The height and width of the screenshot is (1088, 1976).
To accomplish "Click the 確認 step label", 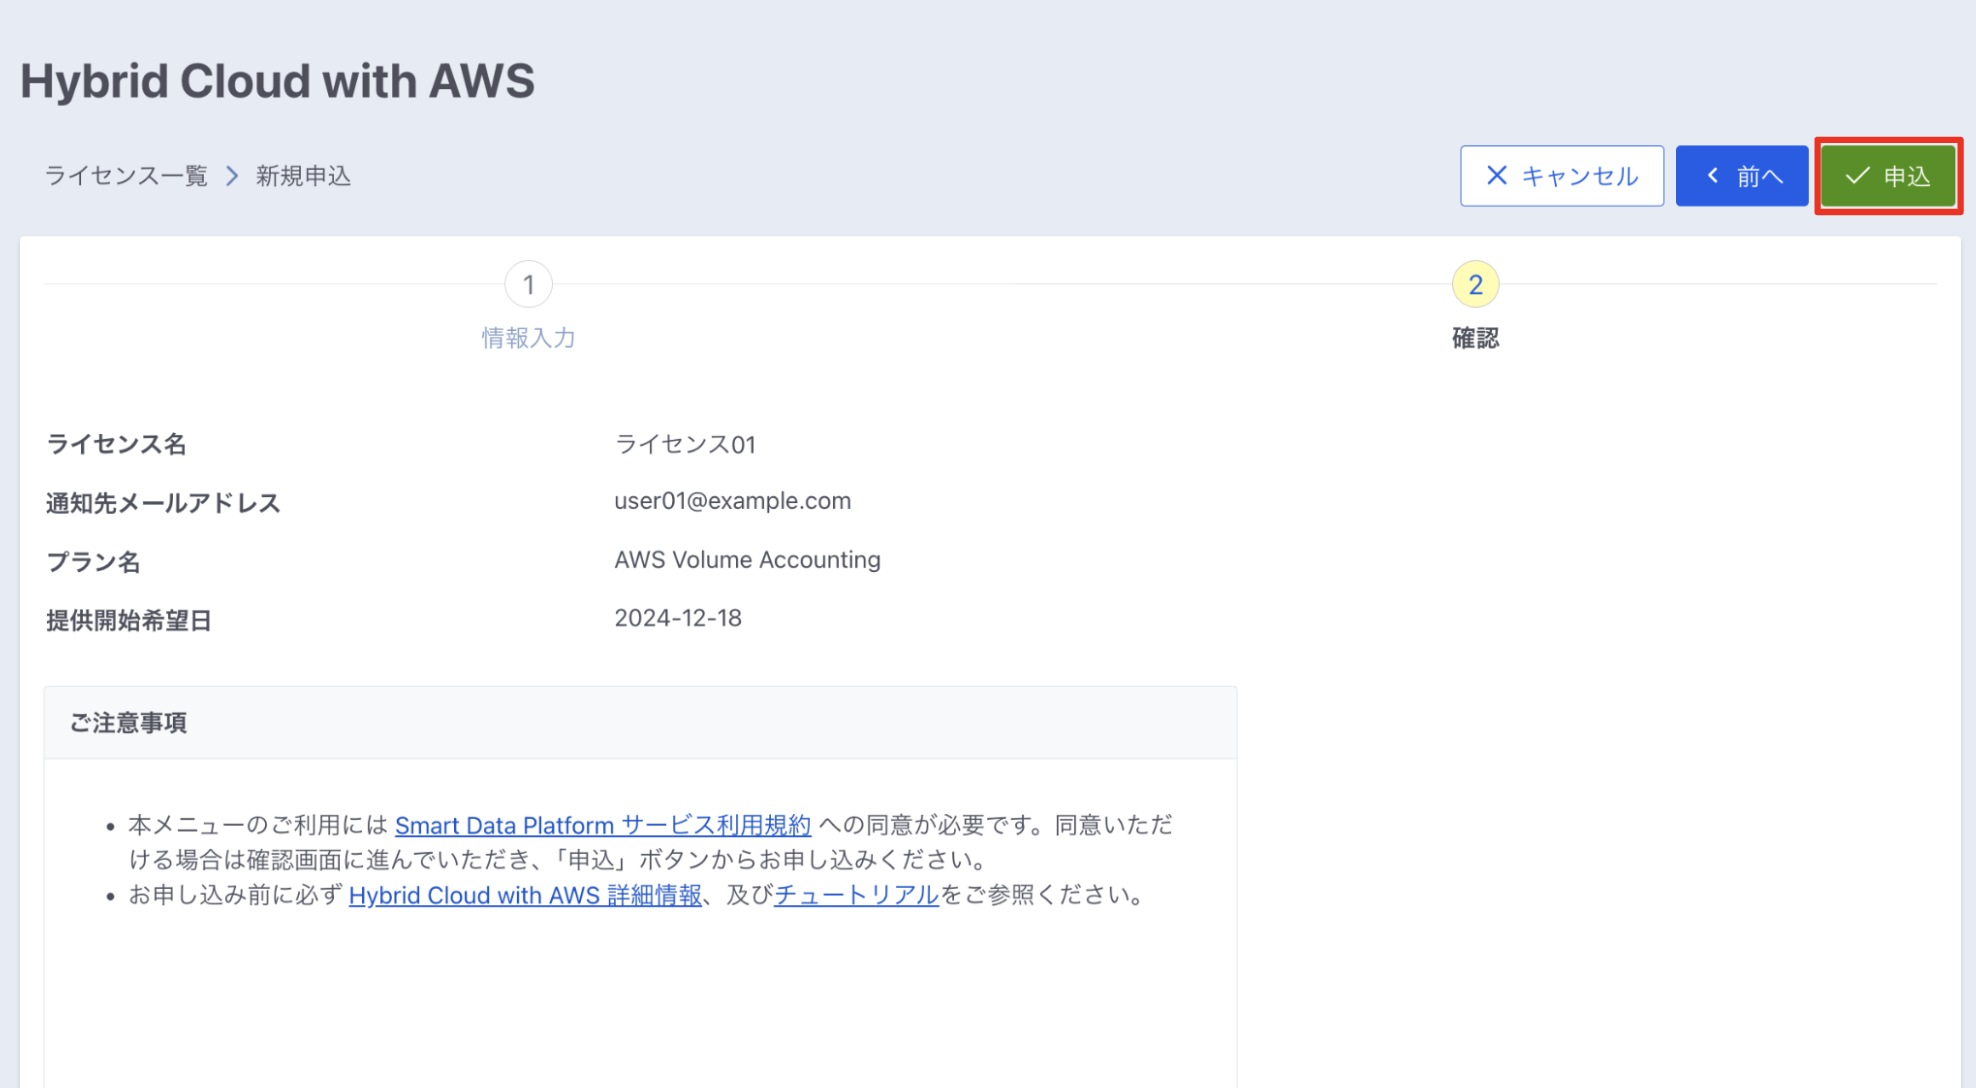I will tap(1475, 338).
